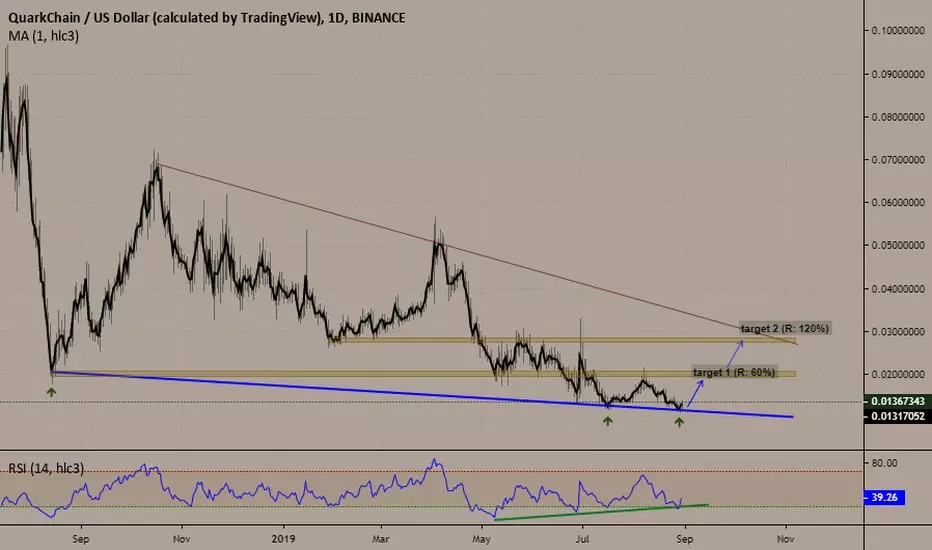Click the 0.09000000 price axis label
This screenshot has width=932, height=550.
click(x=898, y=74)
